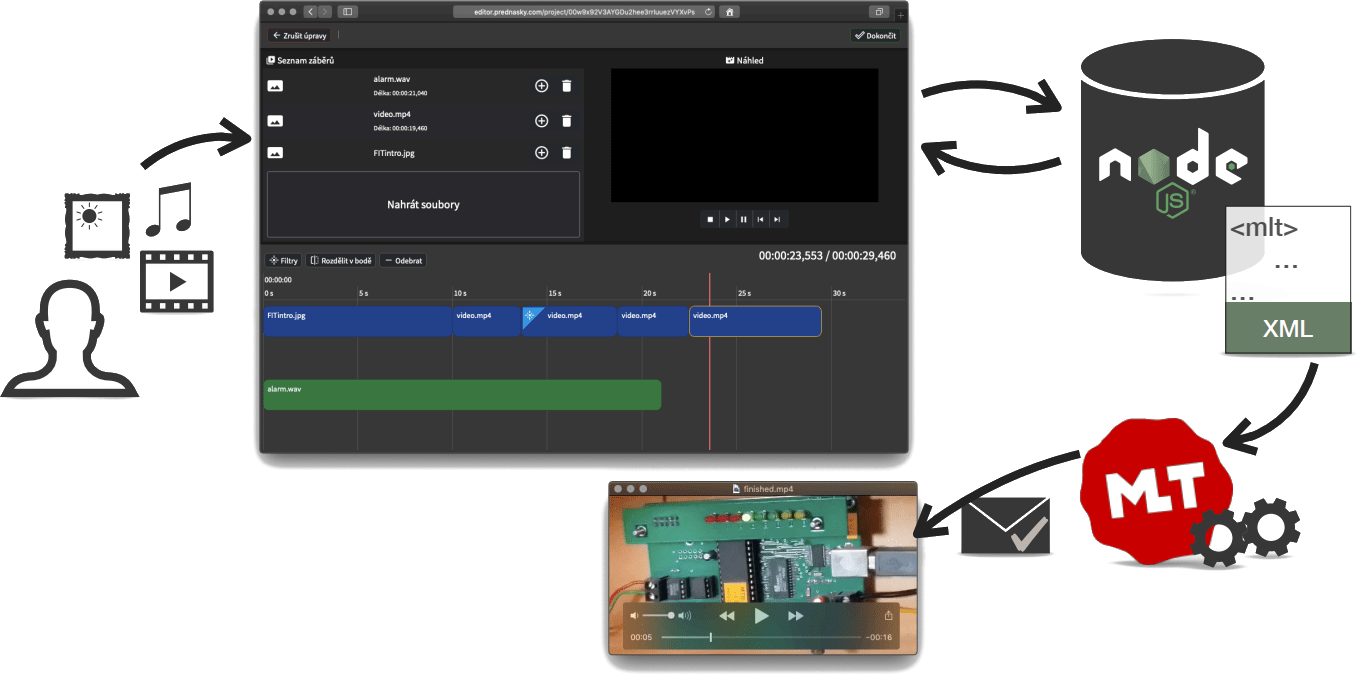
Task: Fast-forward in the finished.mp4 player
Action: click(x=796, y=615)
